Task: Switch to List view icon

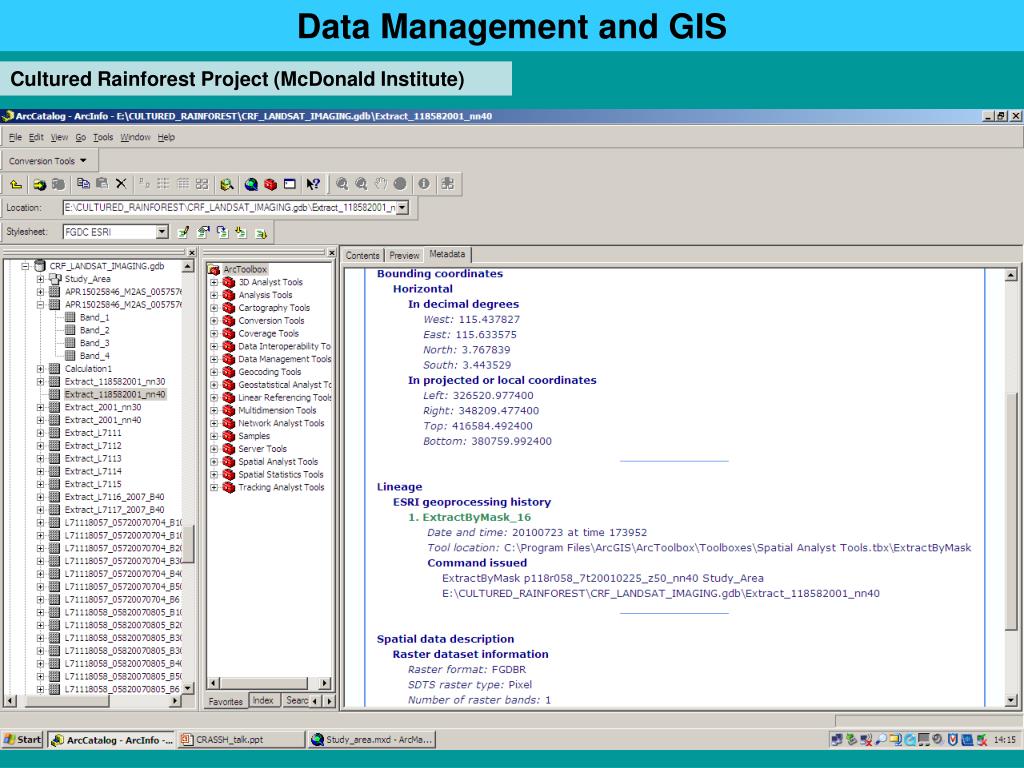Action: pyautogui.click(x=163, y=184)
